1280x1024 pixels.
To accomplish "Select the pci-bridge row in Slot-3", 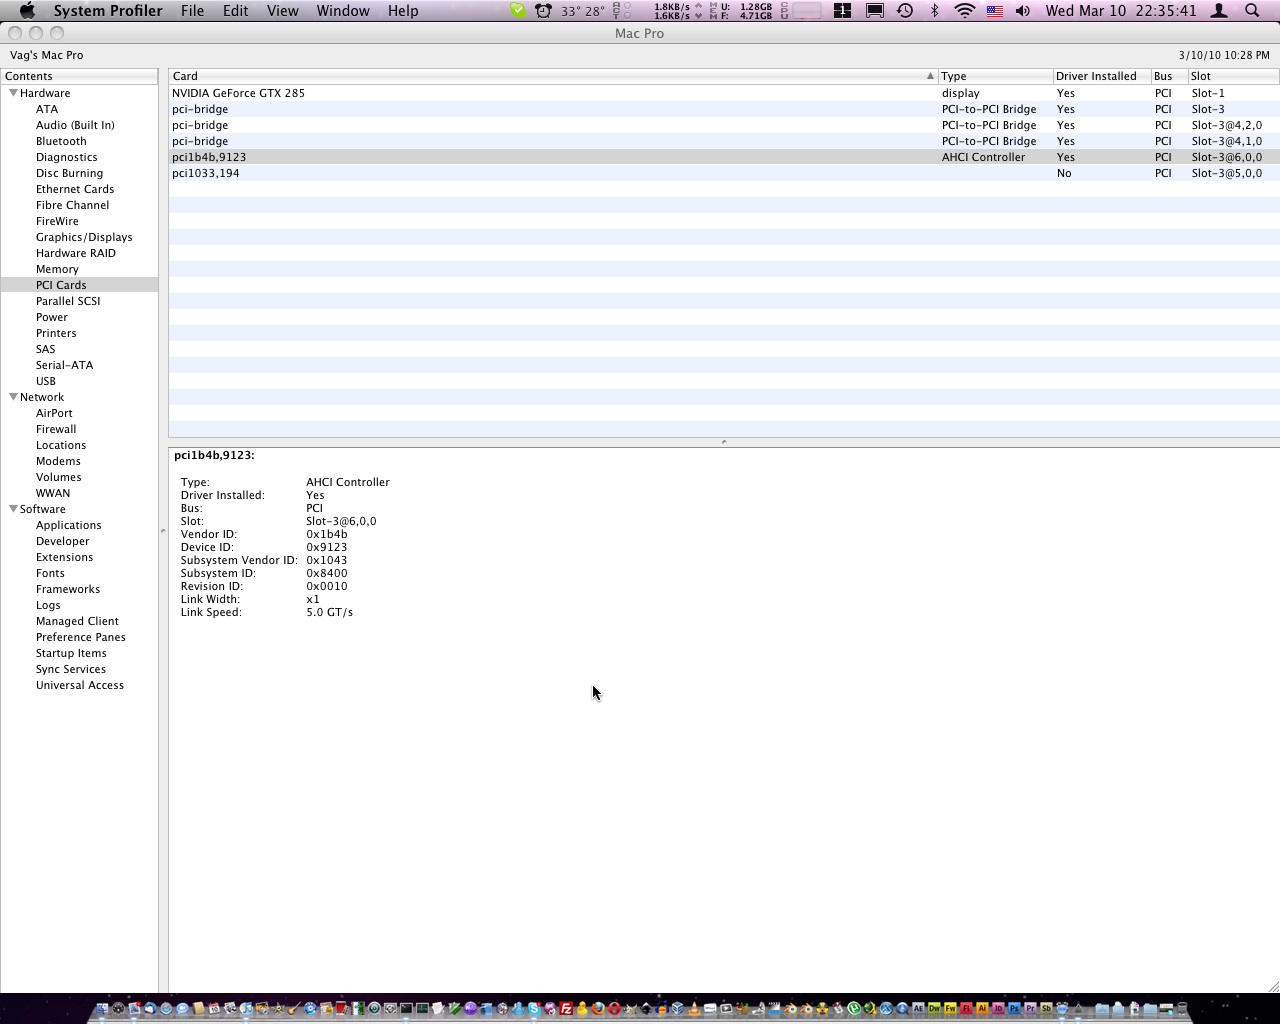I will coord(724,109).
